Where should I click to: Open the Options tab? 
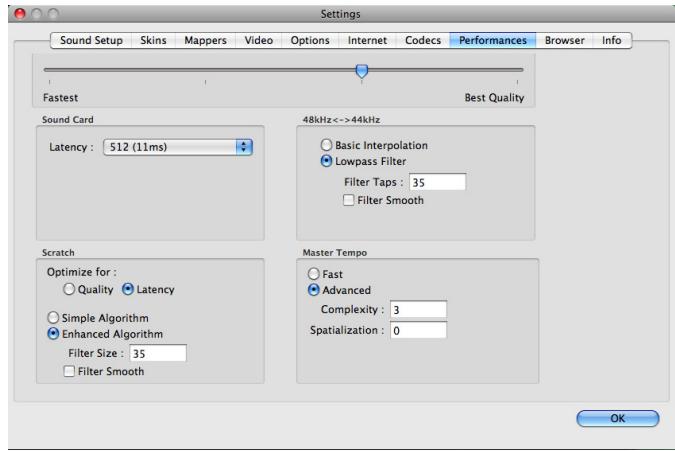point(310,40)
